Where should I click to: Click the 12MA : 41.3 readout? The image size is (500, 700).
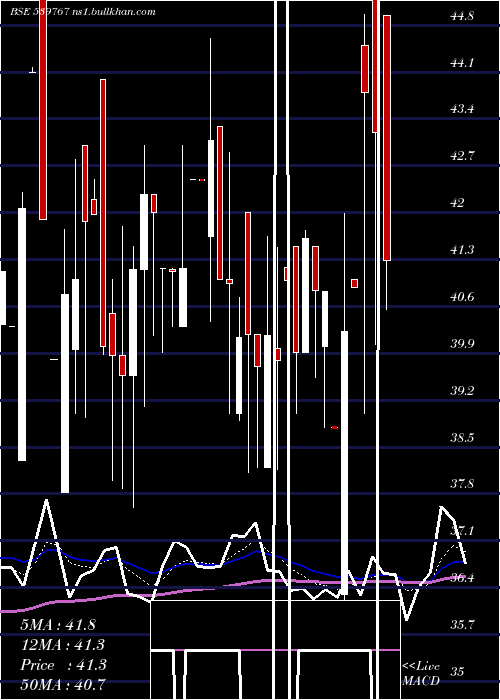63,645
